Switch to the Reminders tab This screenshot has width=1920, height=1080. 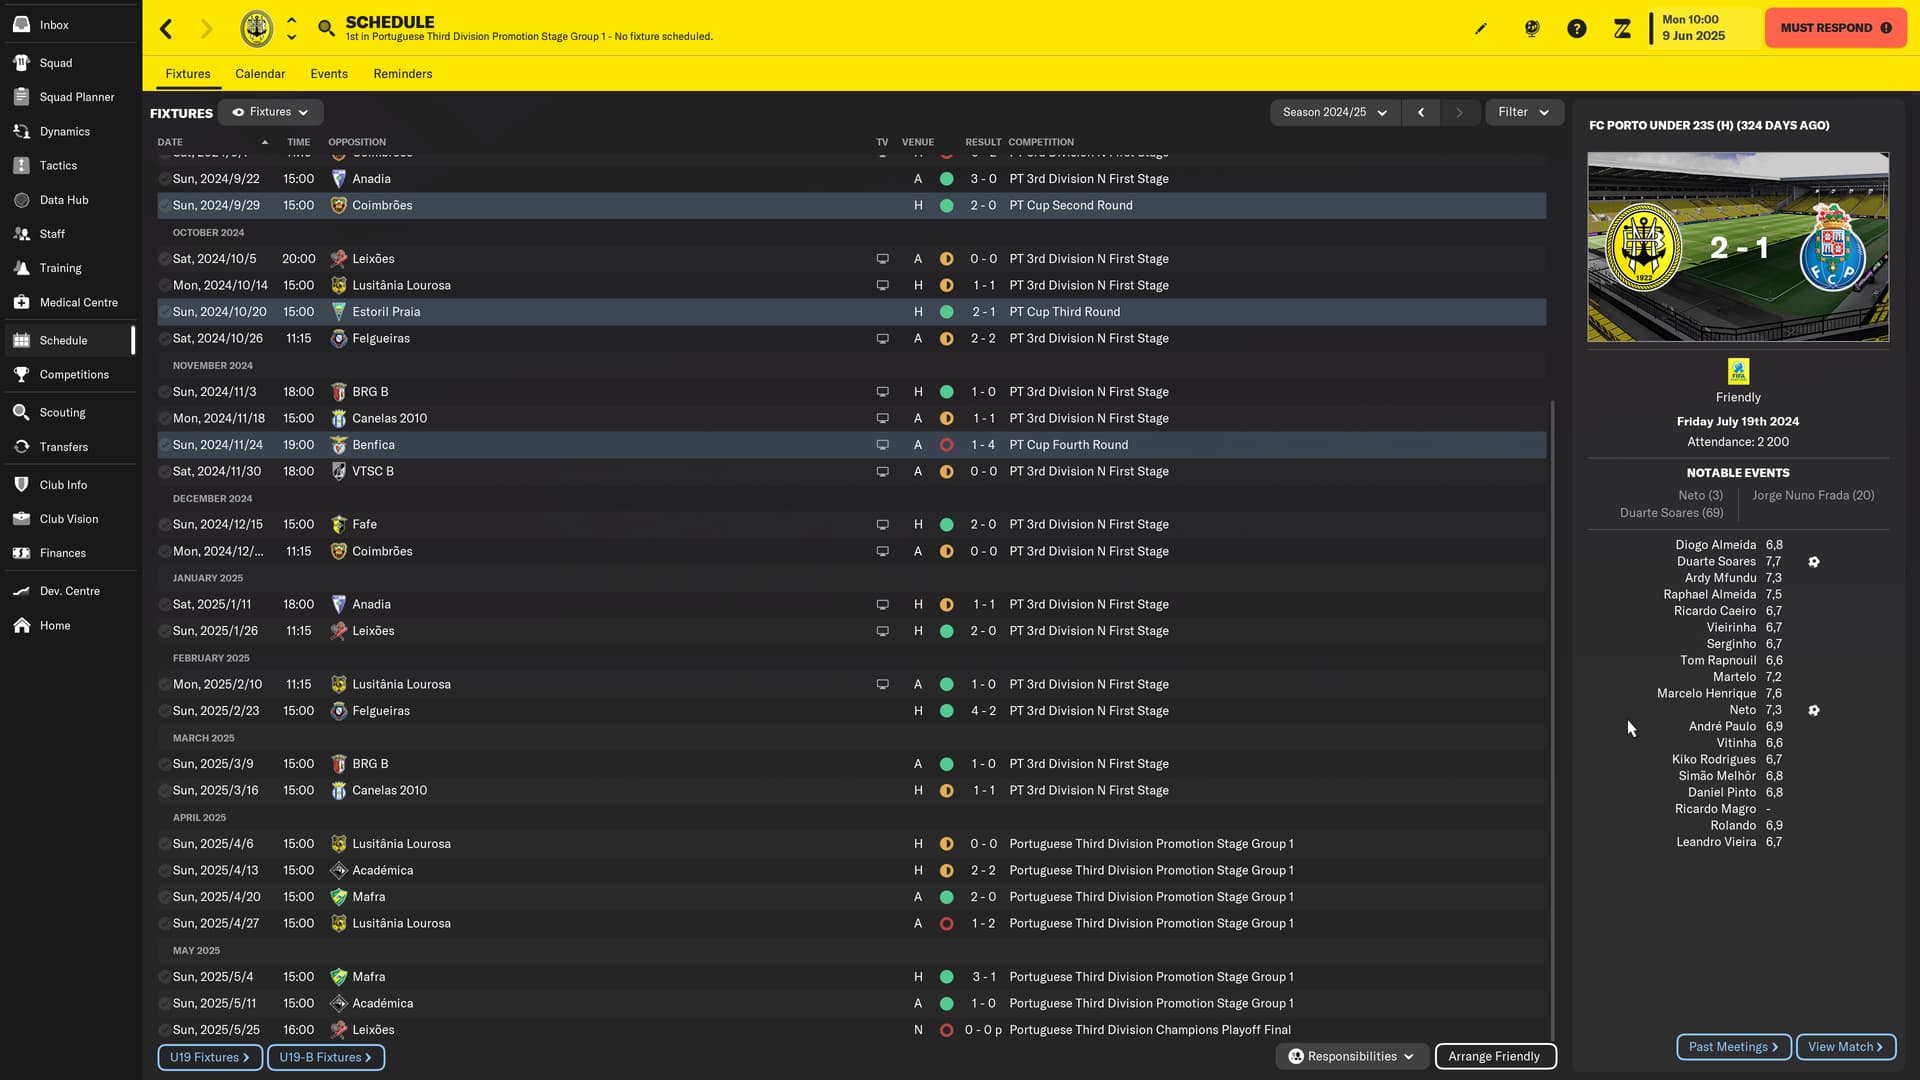tap(402, 74)
